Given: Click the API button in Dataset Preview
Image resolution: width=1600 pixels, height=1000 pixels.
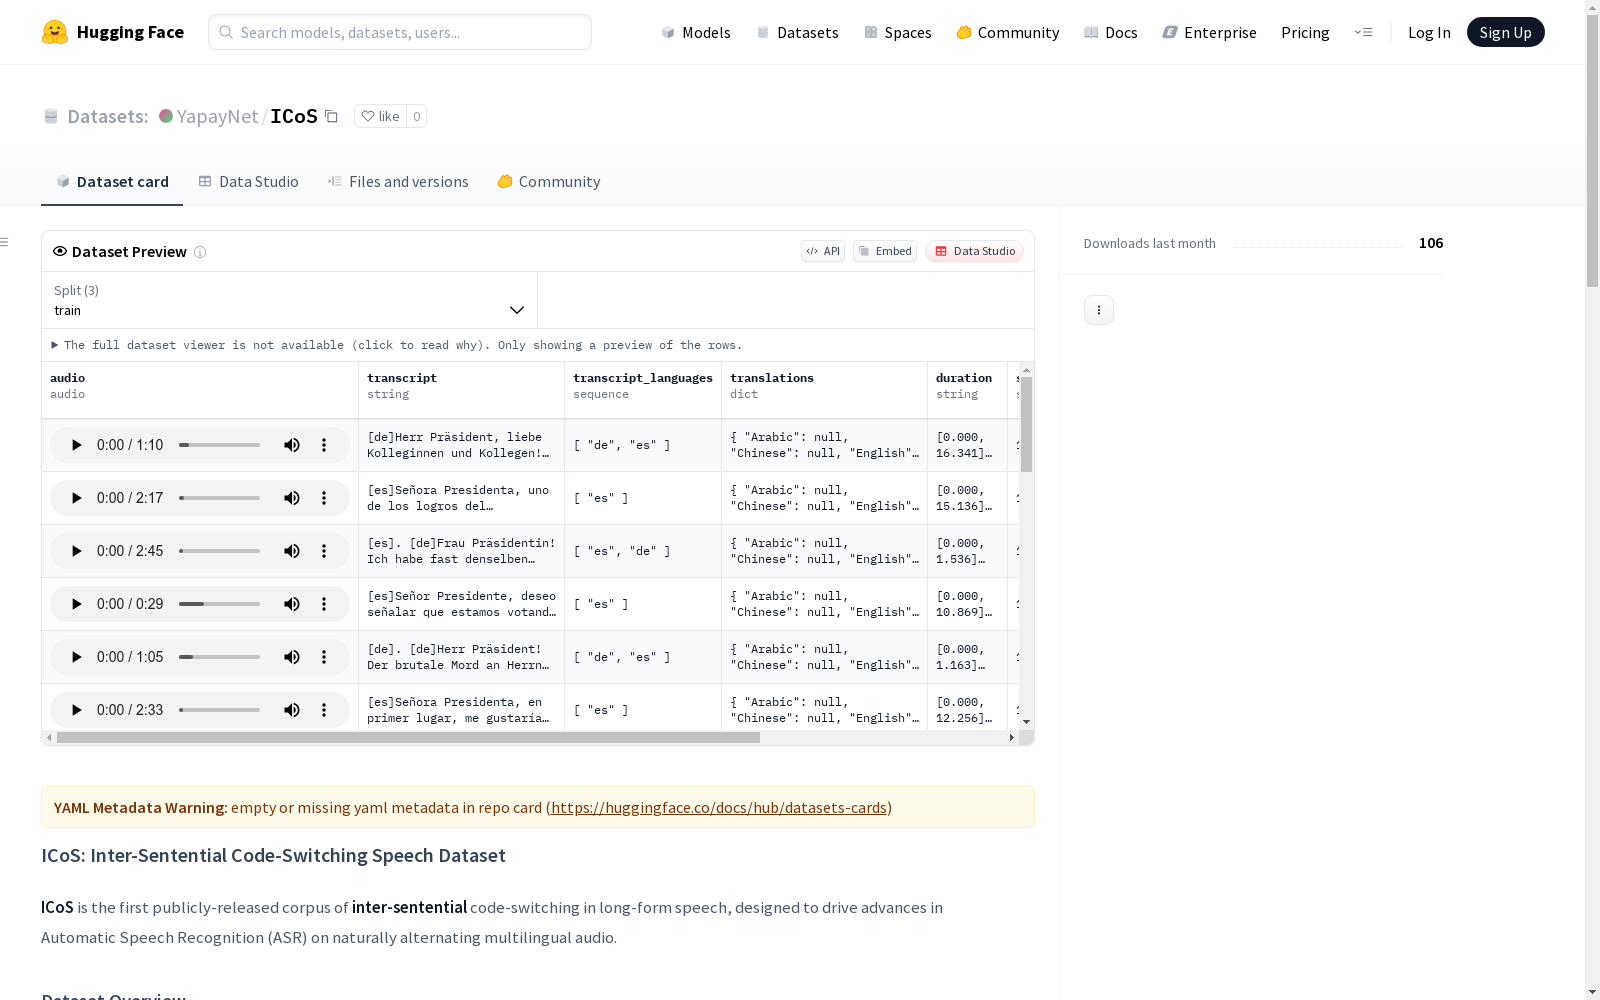Looking at the screenshot, I should [x=823, y=251].
